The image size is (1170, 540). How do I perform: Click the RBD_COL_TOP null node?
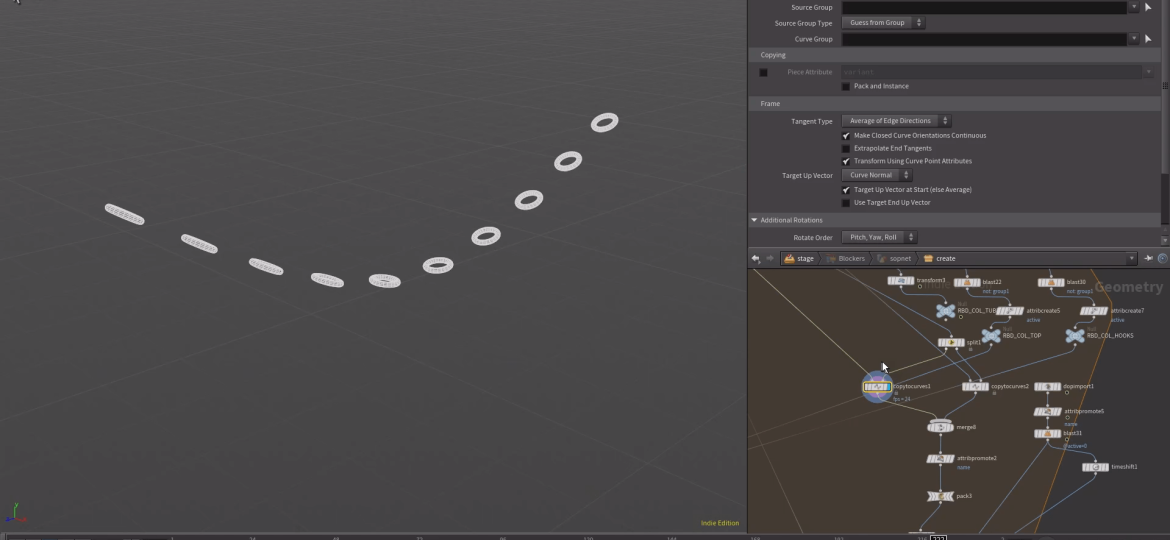[990, 336]
